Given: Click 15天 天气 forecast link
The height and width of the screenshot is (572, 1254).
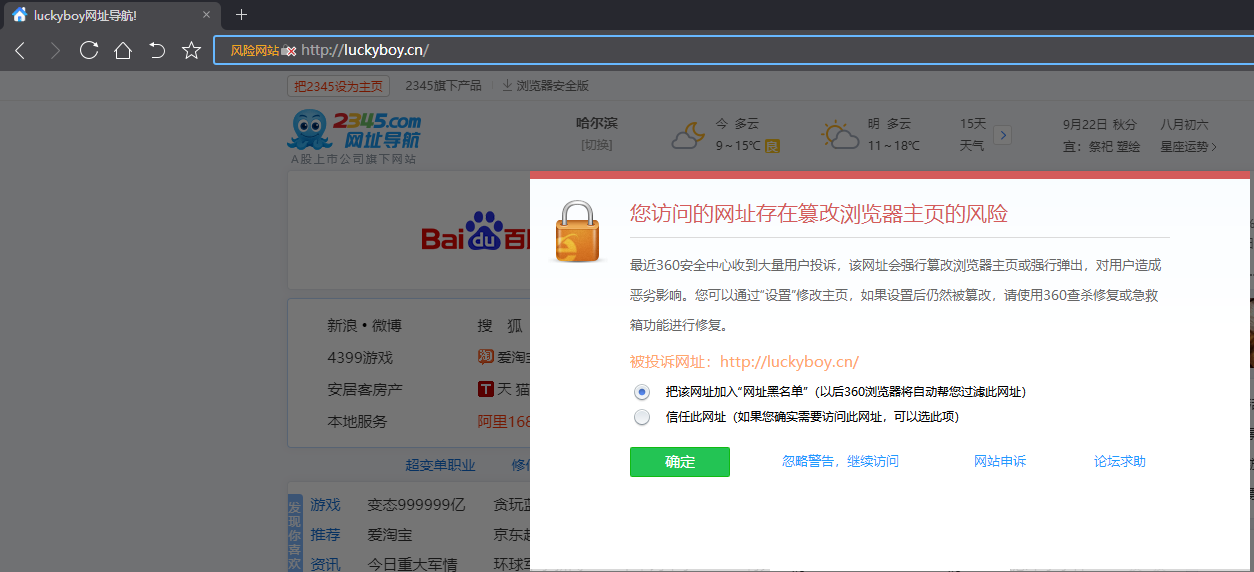Looking at the screenshot, I should pyautogui.click(x=973, y=135).
